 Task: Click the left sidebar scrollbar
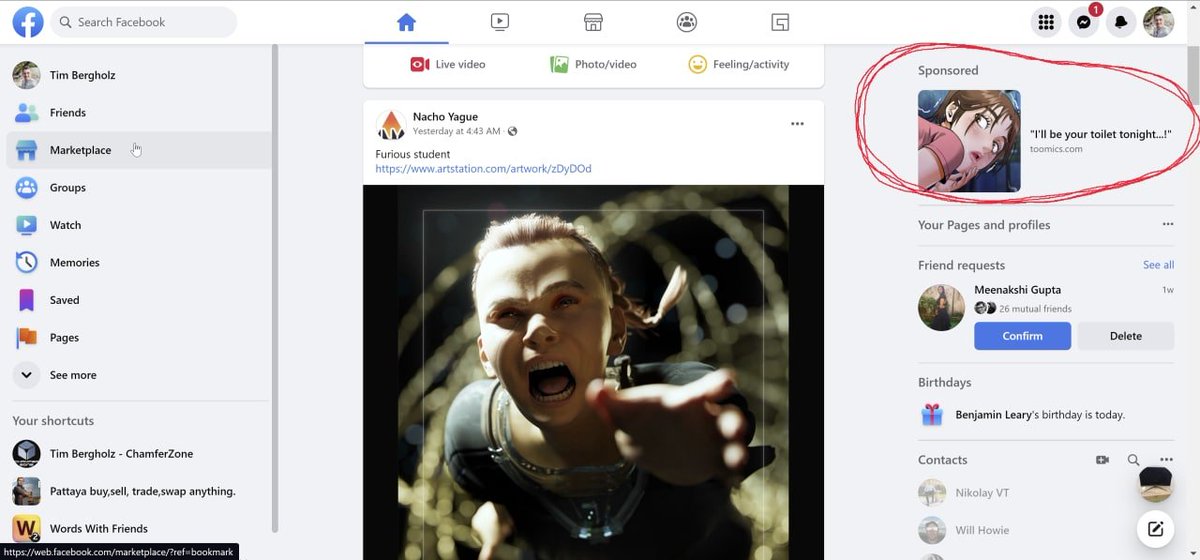[275, 288]
